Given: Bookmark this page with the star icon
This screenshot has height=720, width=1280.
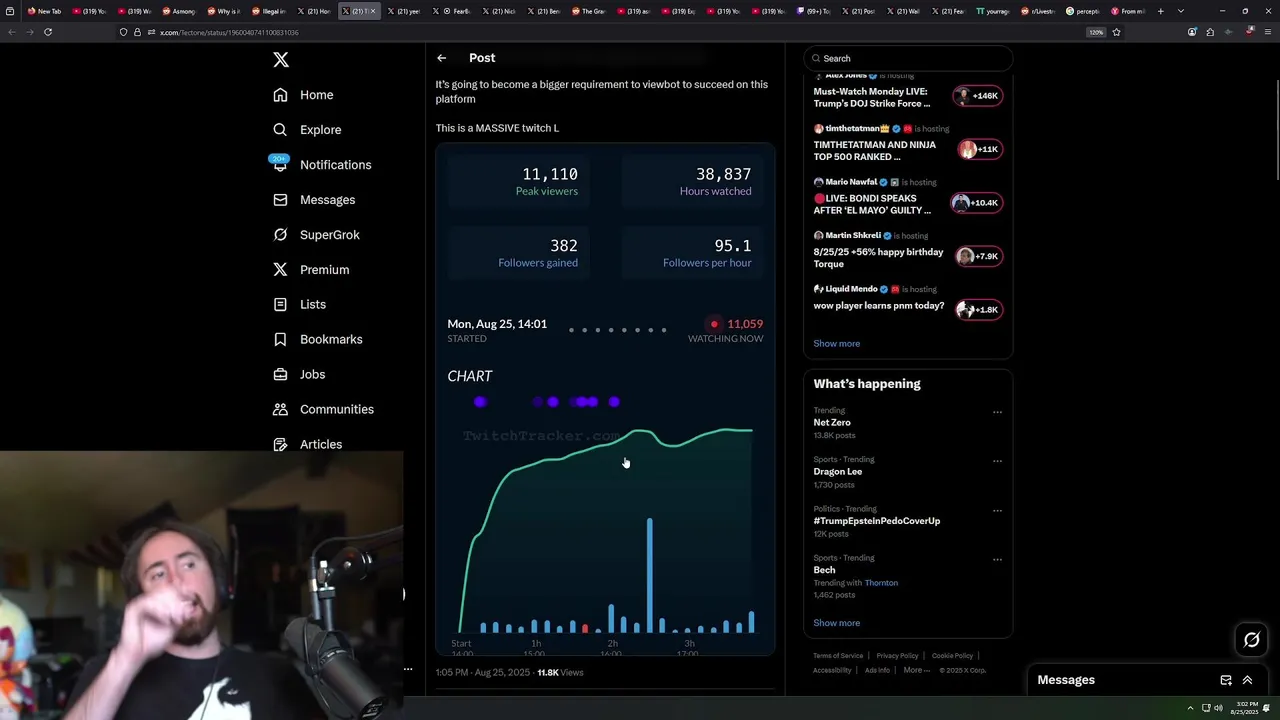Looking at the screenshot, I should tap(1116, 32).
